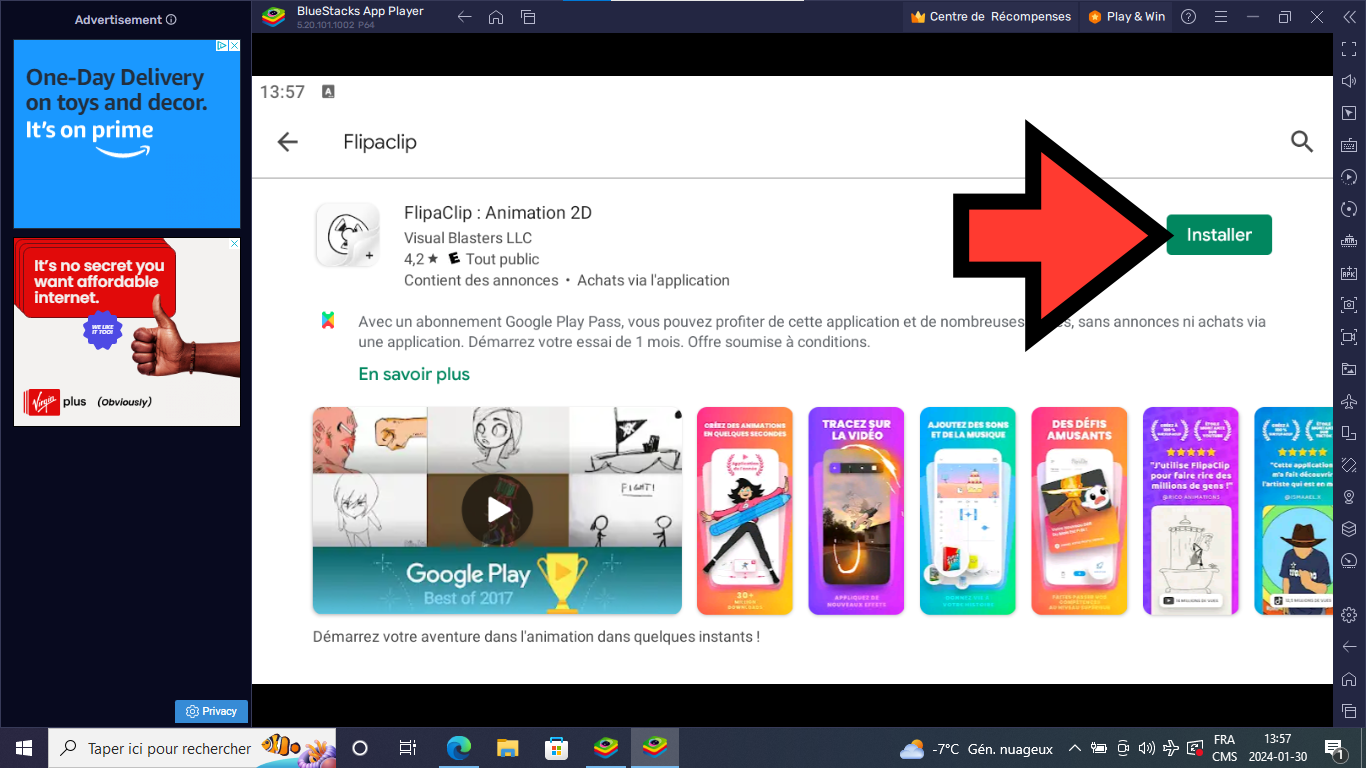The image size is (1366, 768).
Task: Open the FlipaClip app icon thumbnail
Action: point(347,235)
